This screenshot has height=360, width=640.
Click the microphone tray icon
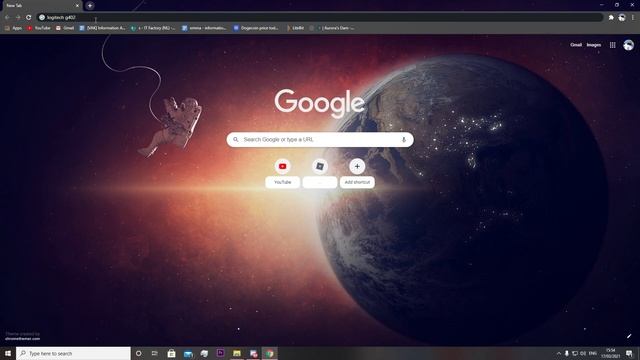pos(567,353)
